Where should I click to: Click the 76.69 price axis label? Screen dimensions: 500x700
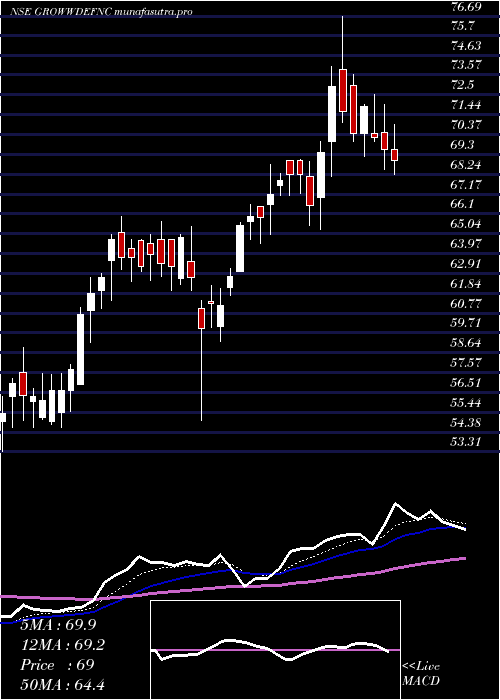coord(467,7)
